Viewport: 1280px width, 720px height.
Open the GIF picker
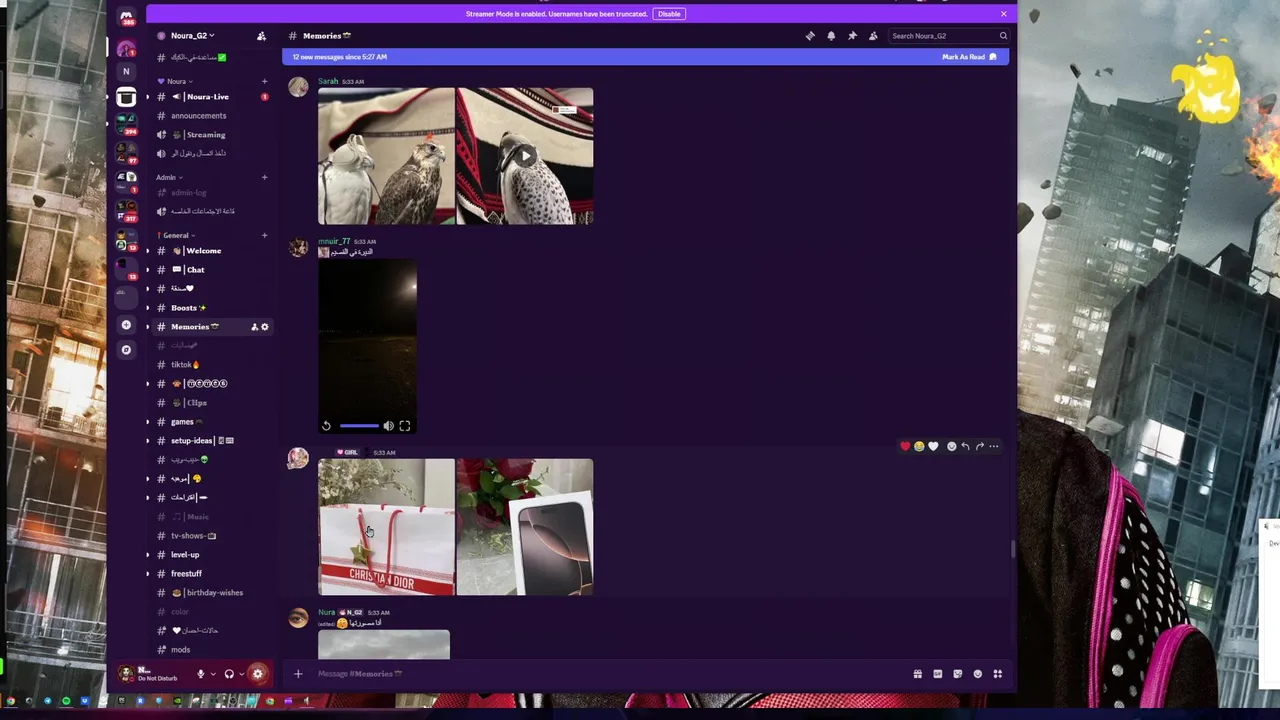tap(937, 674)
